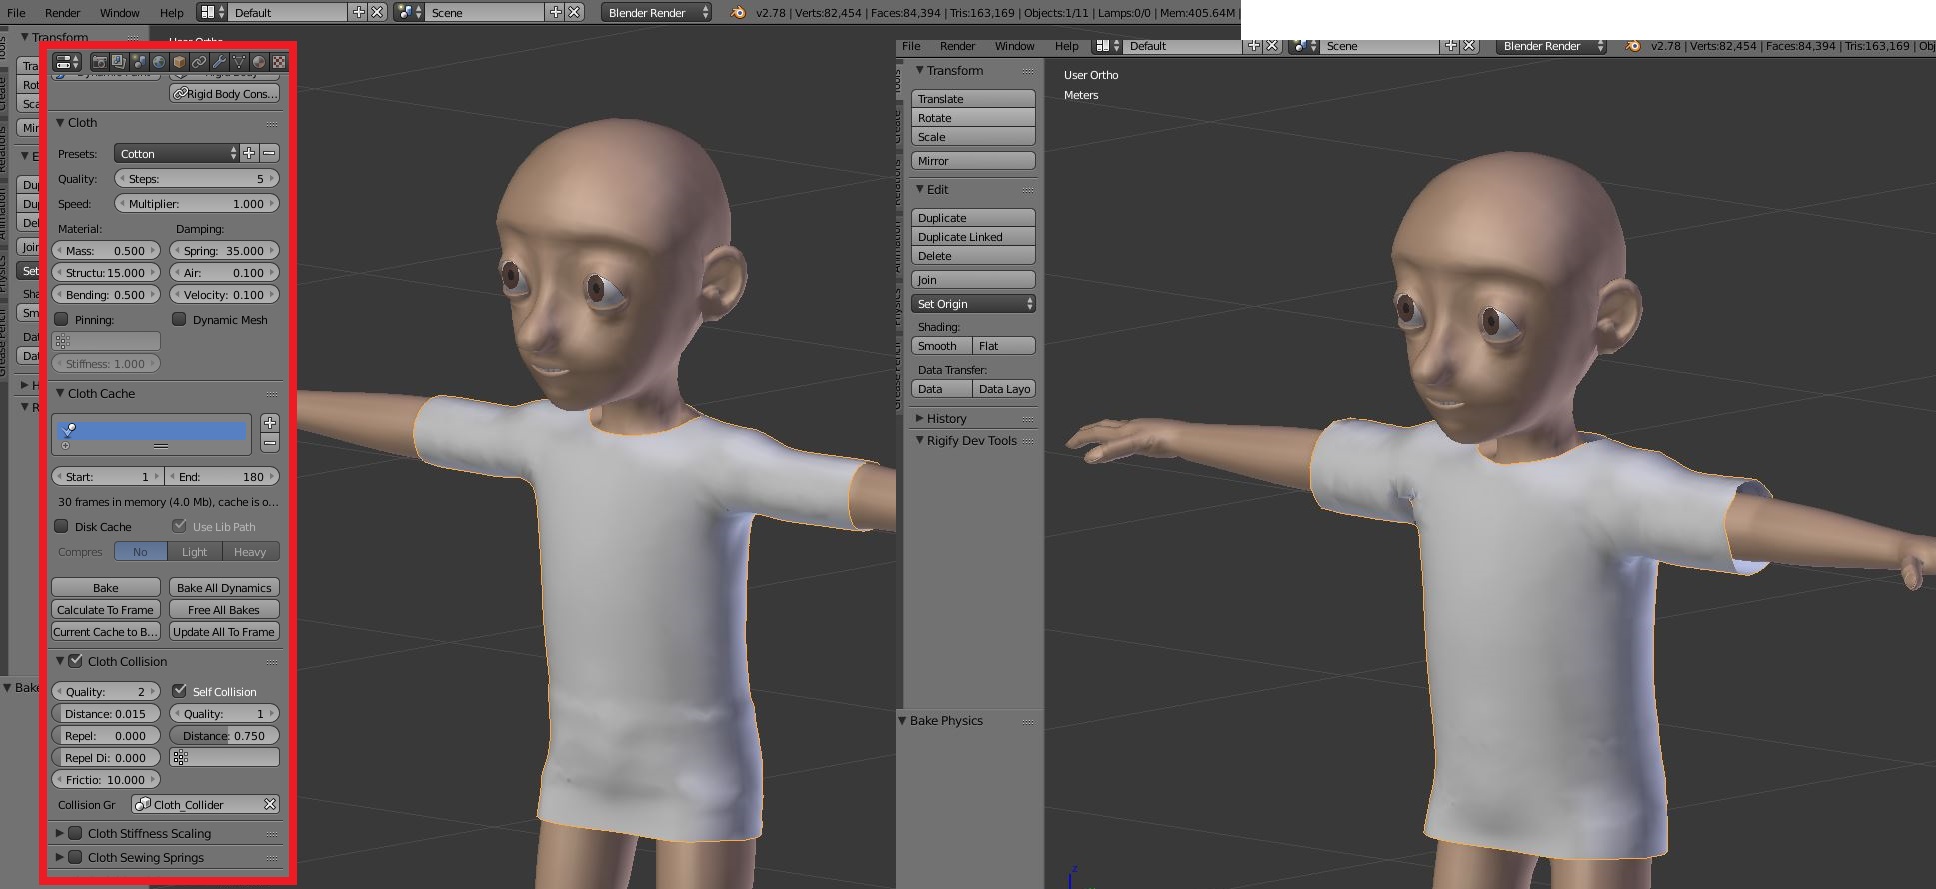Click Duplicate Linked in right window
Viewport: 1936px width, 889px height.
click(x=973, y=237)
